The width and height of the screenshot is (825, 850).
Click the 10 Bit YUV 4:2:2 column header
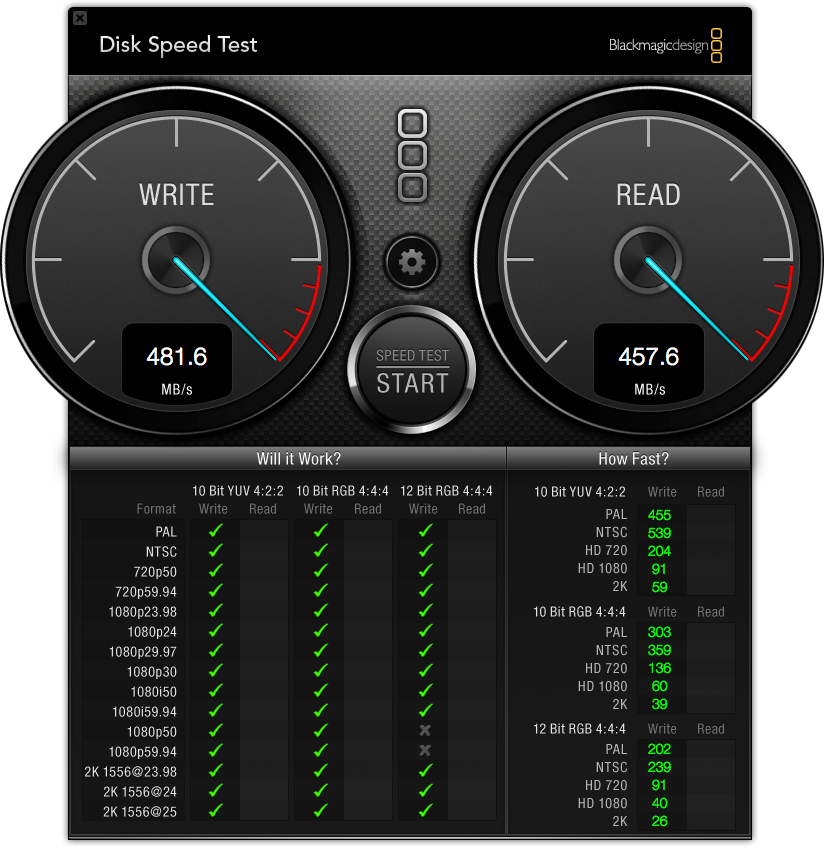pyautogui.click(x=237, y=492)
